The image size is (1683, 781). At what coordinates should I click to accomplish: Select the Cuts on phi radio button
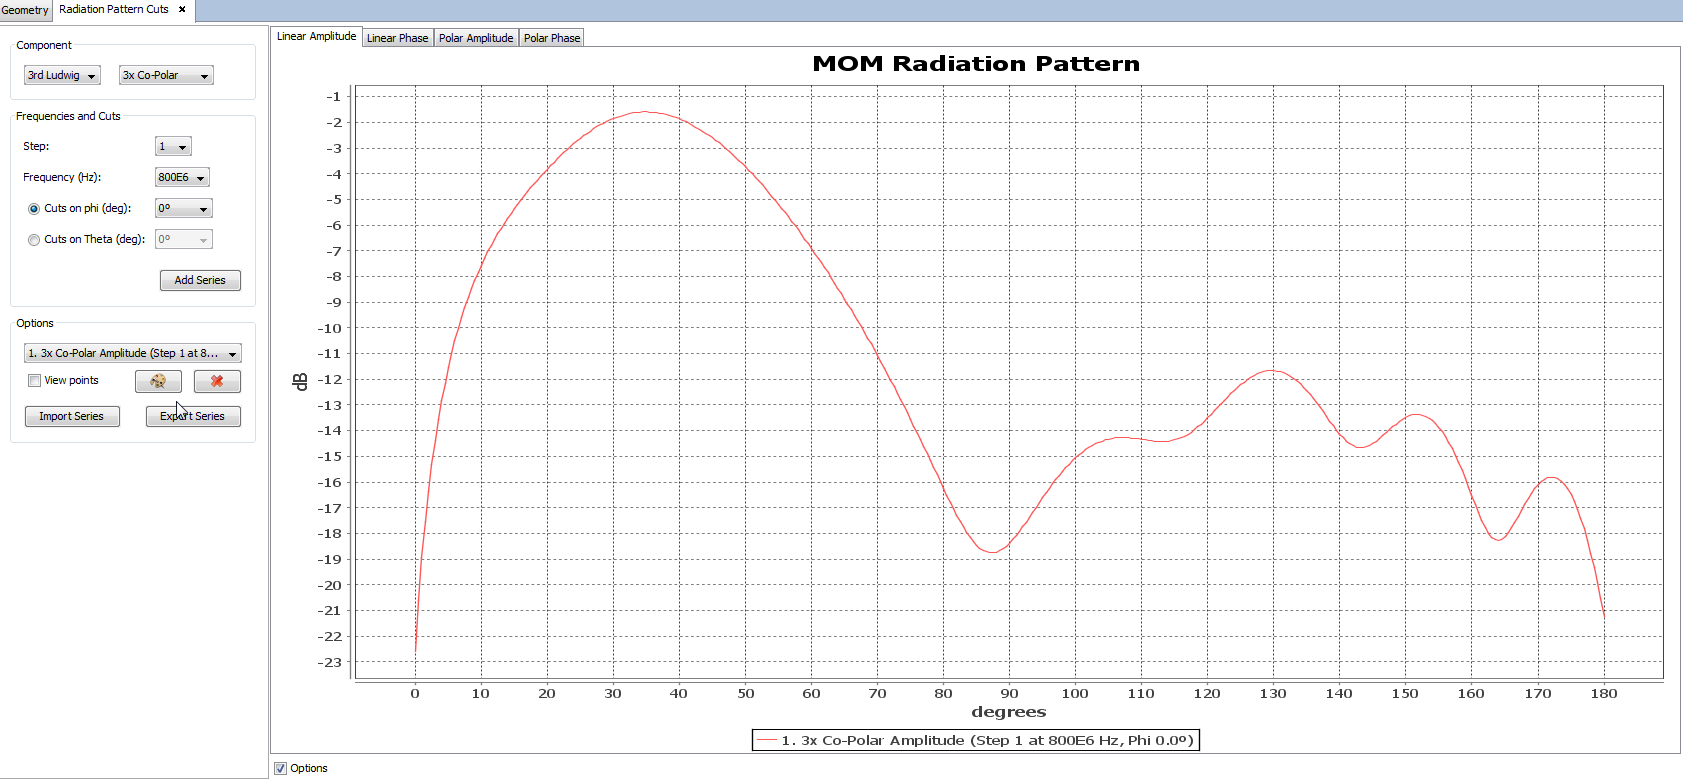click(x=34, y=209)
